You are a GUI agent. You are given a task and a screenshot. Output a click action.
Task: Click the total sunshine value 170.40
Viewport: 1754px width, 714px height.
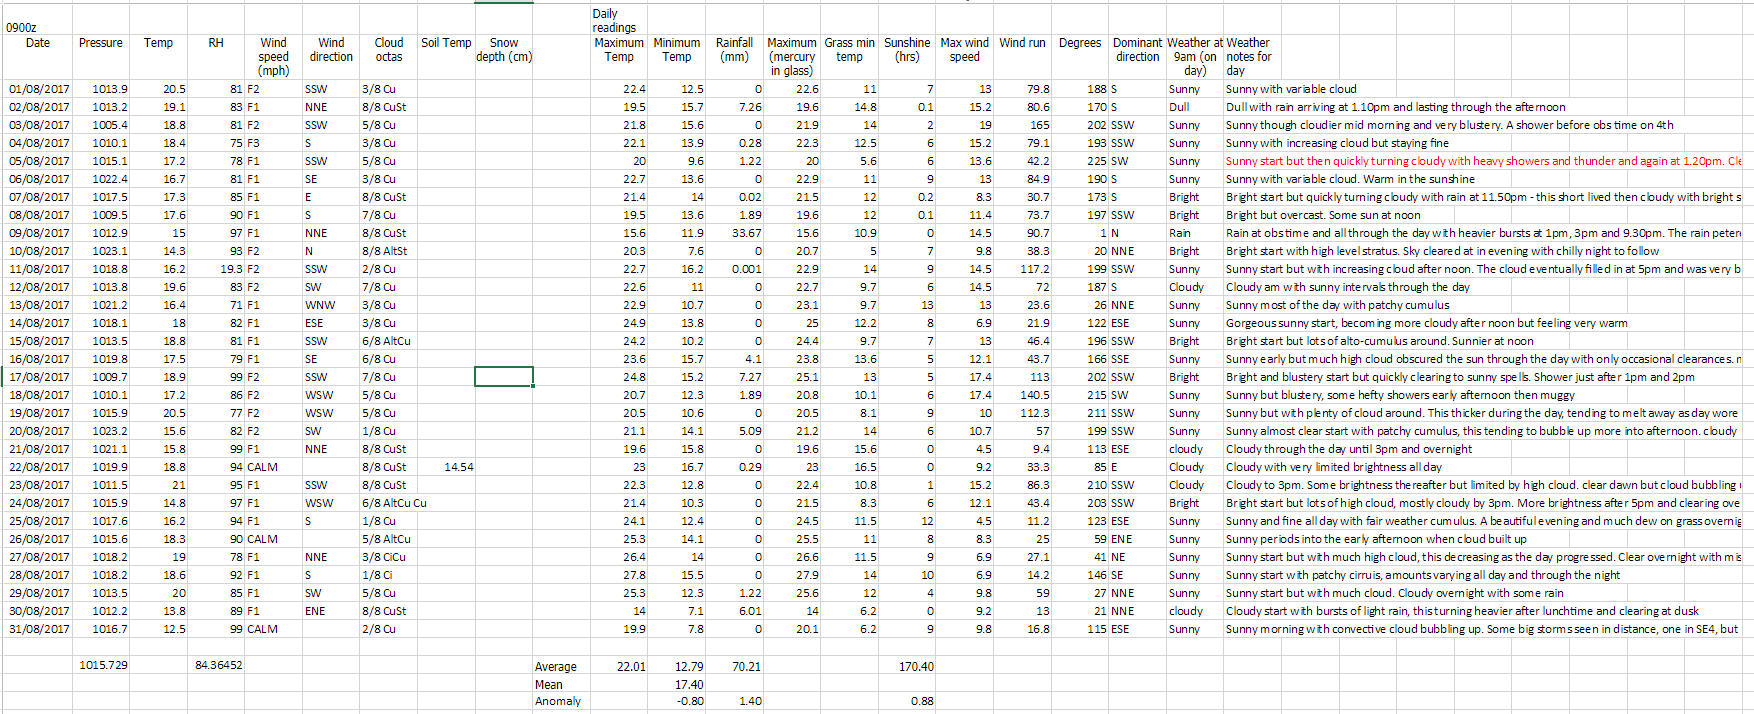click(x=915, y=666)
